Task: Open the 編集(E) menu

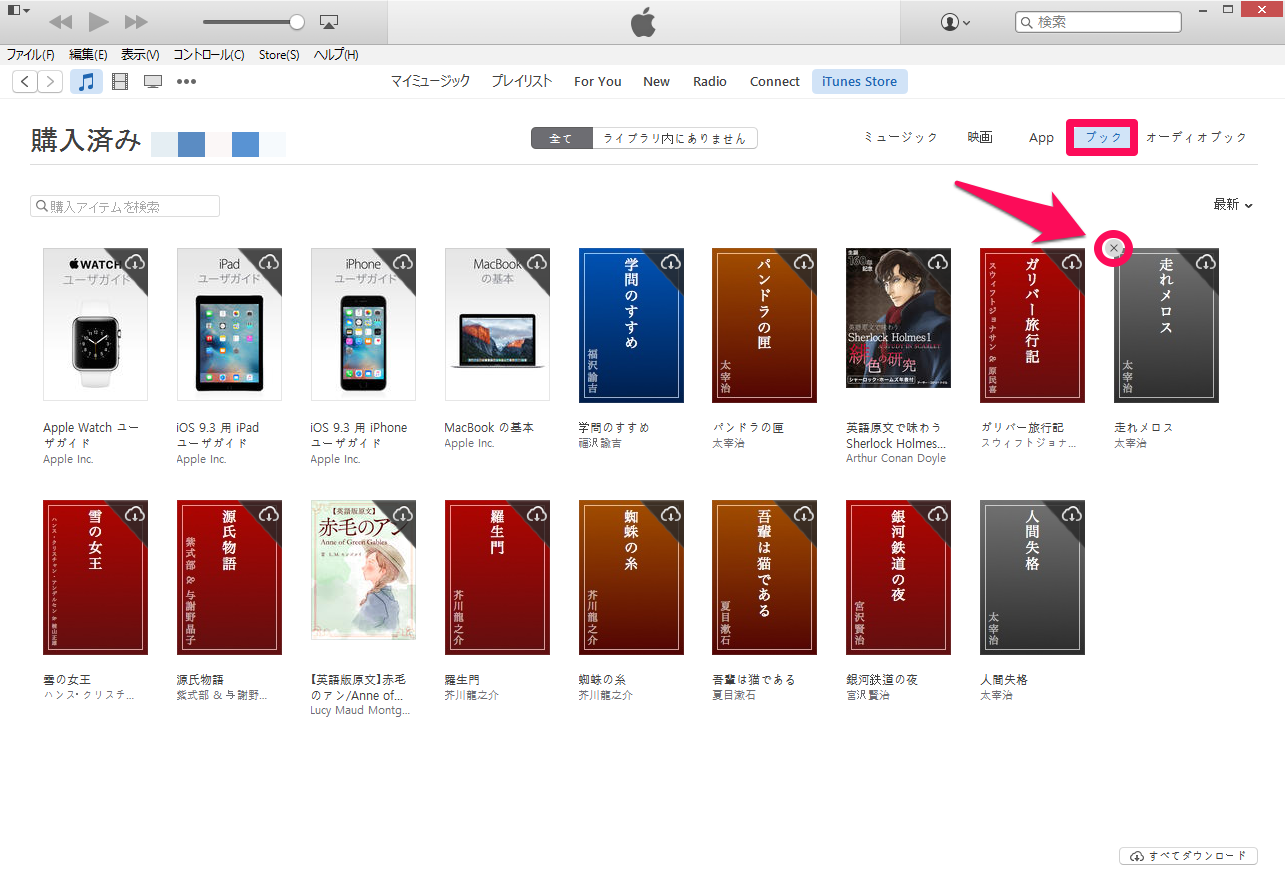Action: tap(88, 55)
